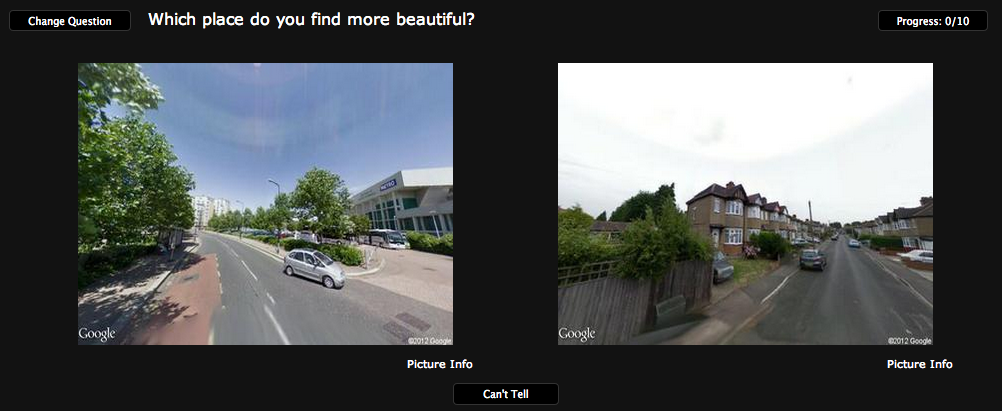Click the Progress 0/10 indicator
1002x411 pixels.
coord(932,21)
